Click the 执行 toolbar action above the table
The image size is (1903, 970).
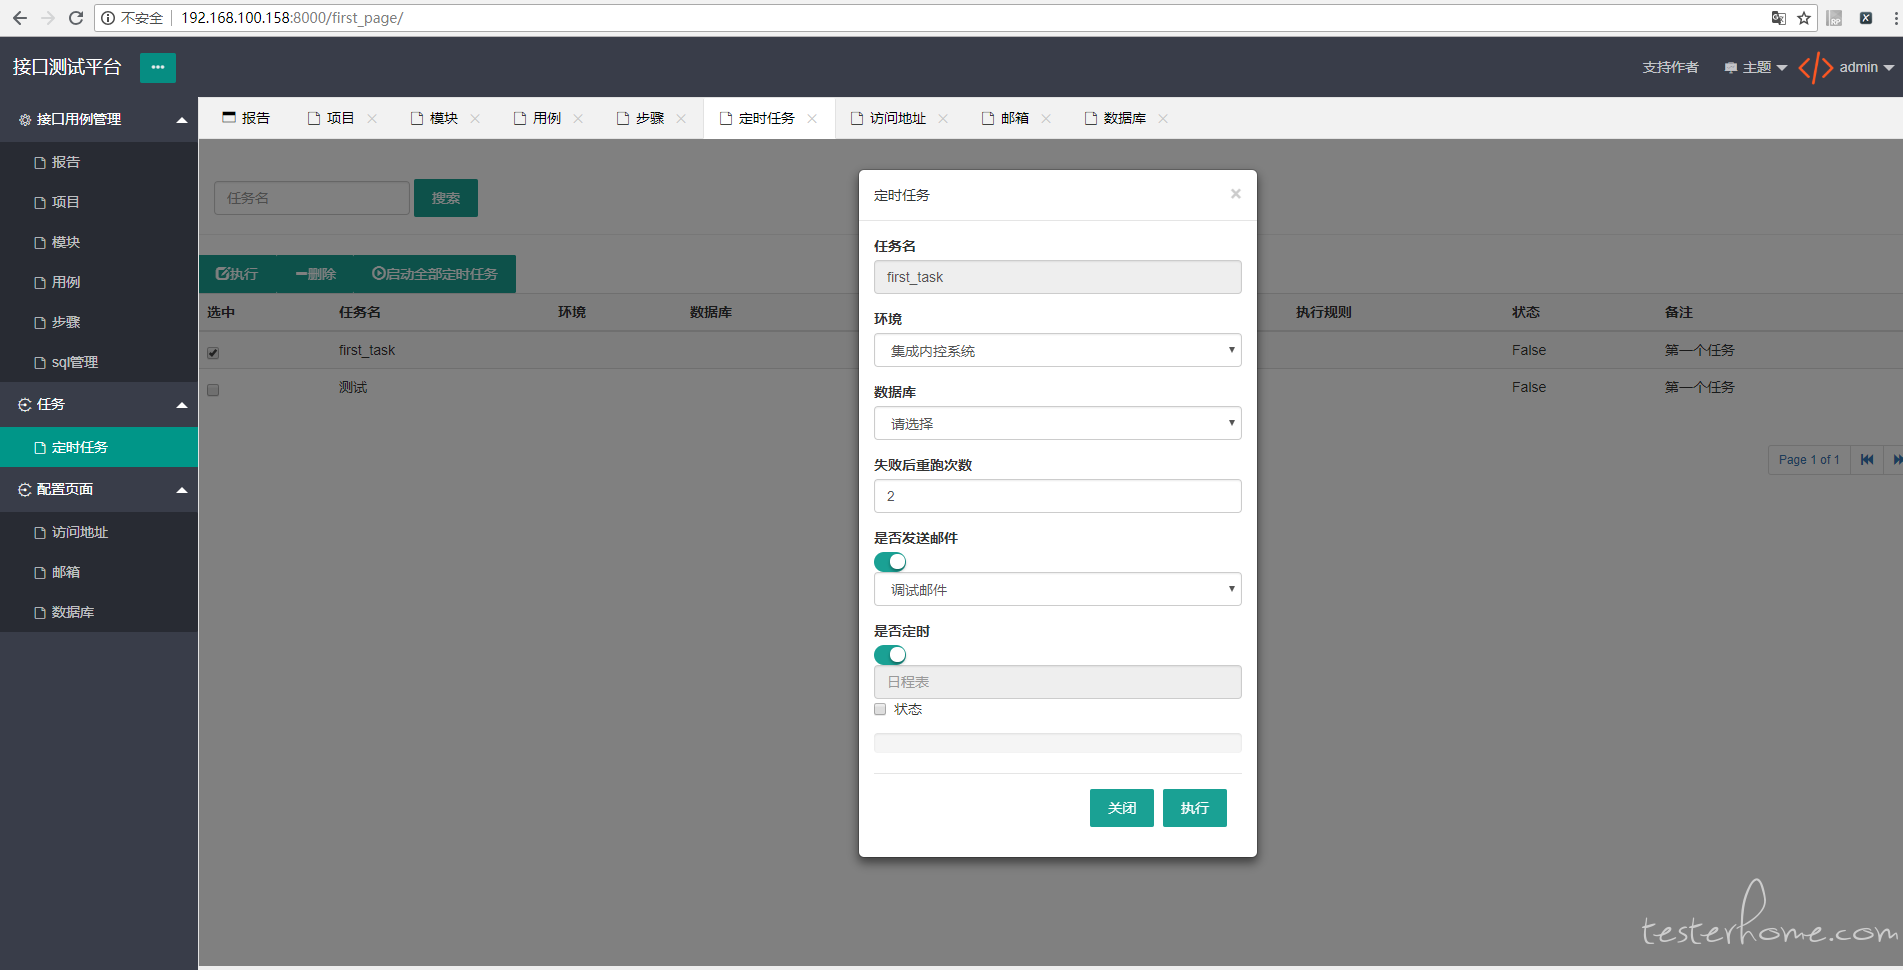(237, 273)
